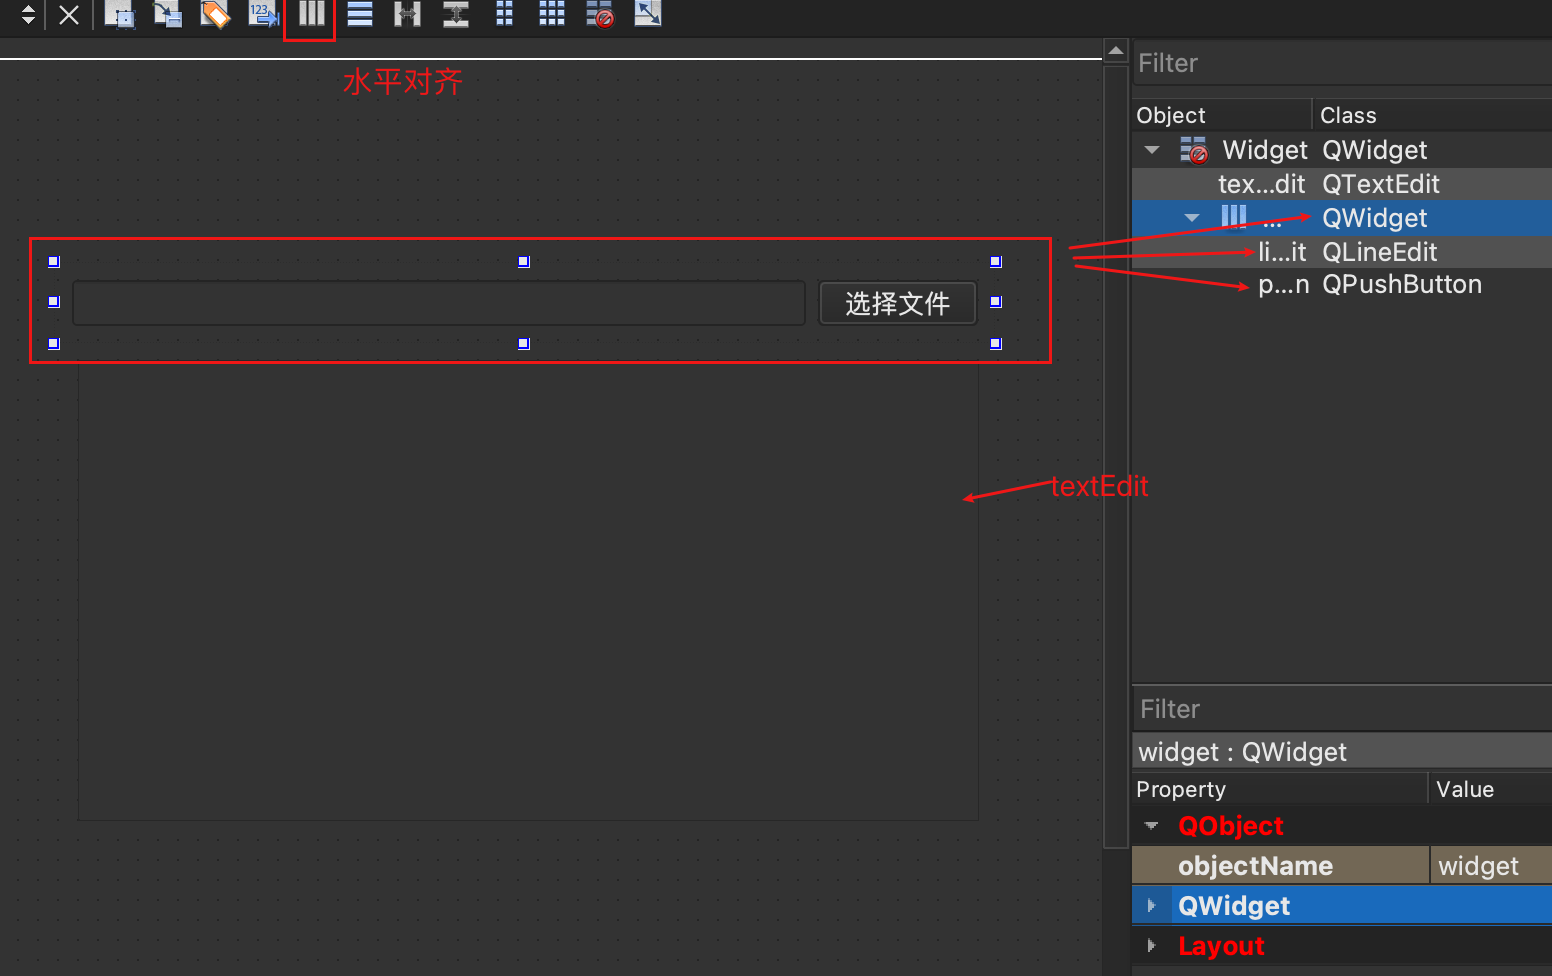Collapse the QObject property group

click(1151, 826)
